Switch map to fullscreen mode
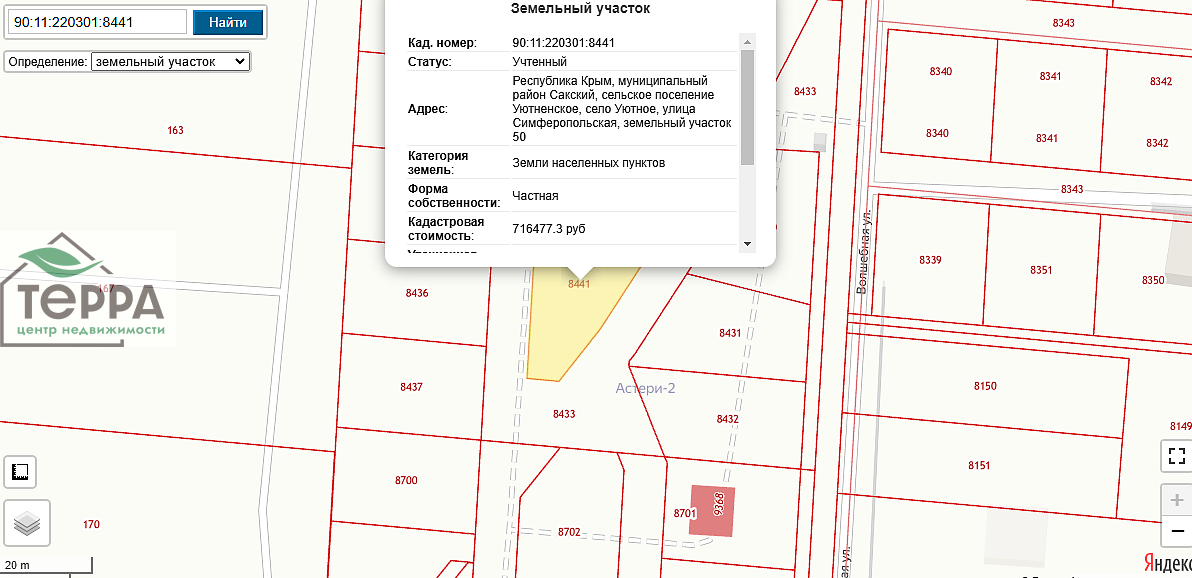 pyautogui.click(x=1176, y=457)
